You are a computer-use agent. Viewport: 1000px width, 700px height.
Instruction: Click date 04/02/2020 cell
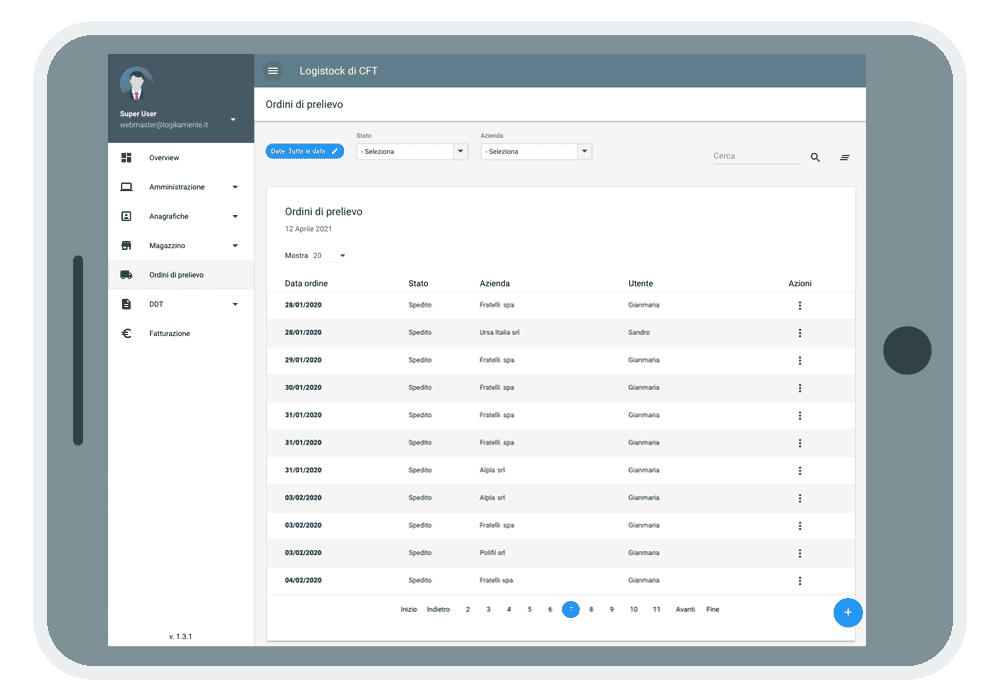(303, 580)
